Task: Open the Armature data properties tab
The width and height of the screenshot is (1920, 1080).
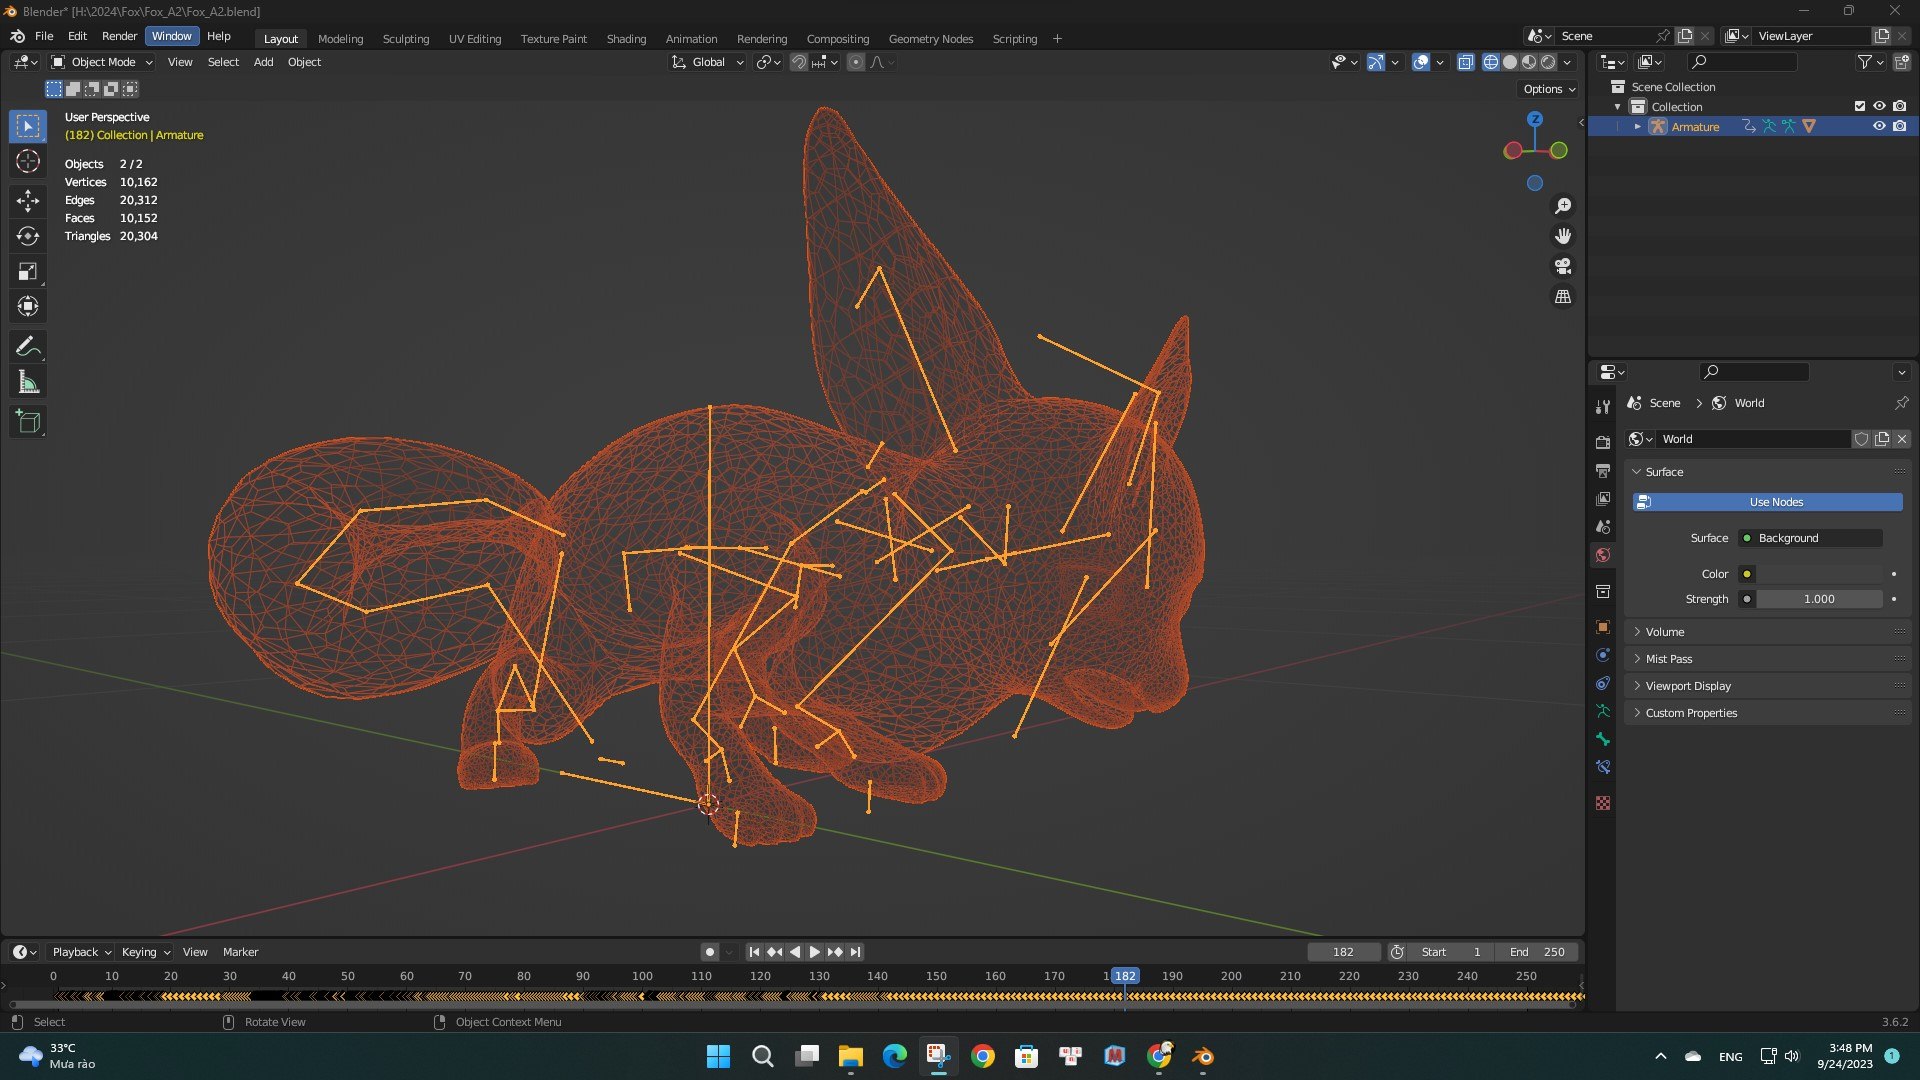Action: click(x=1603, y=711)
